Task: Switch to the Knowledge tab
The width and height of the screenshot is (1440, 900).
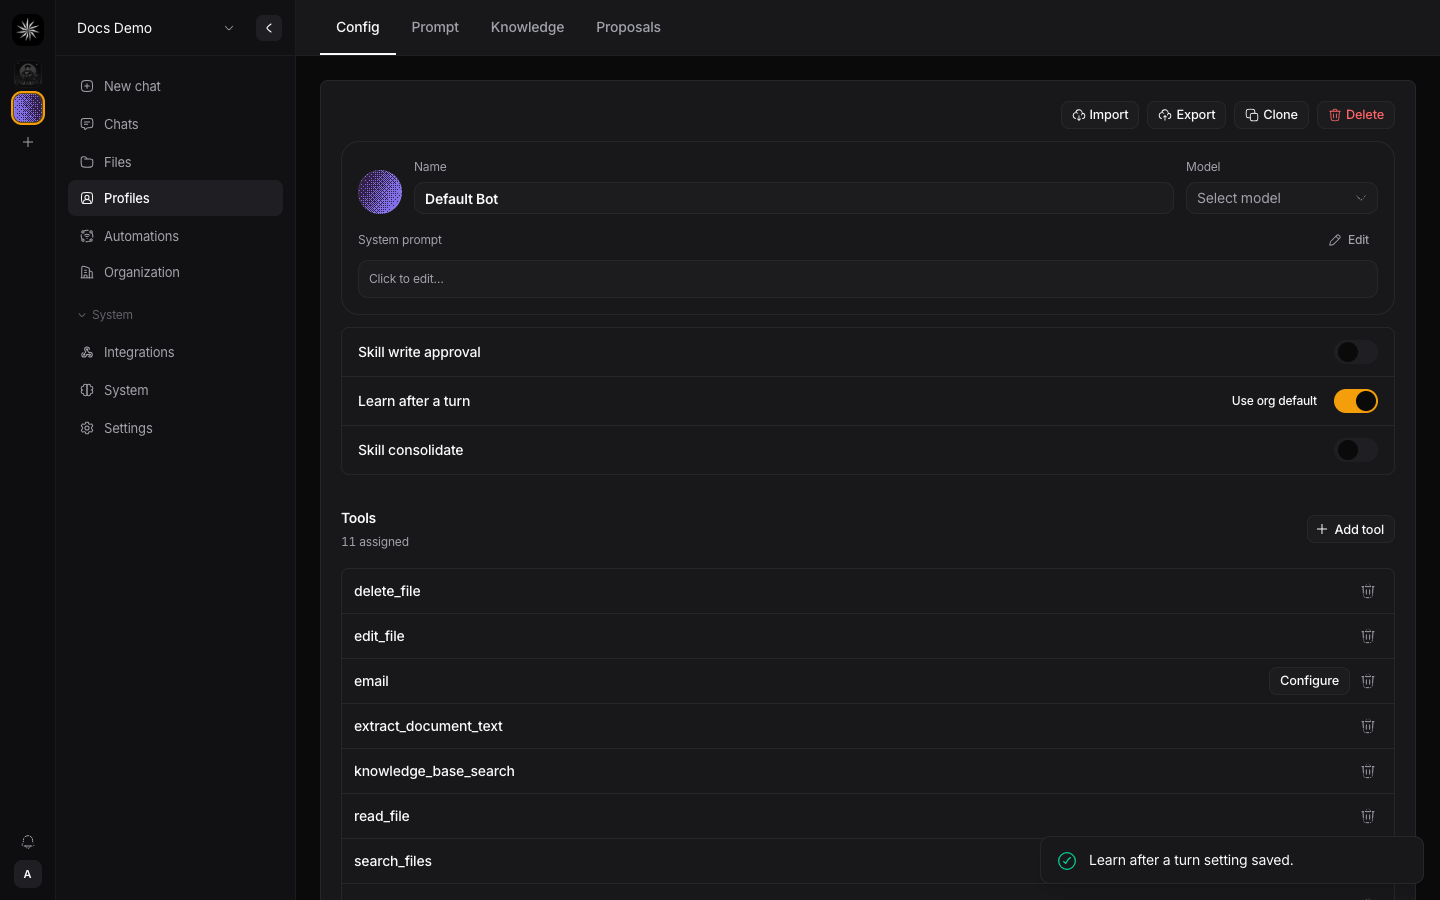Action: point(527,27)
